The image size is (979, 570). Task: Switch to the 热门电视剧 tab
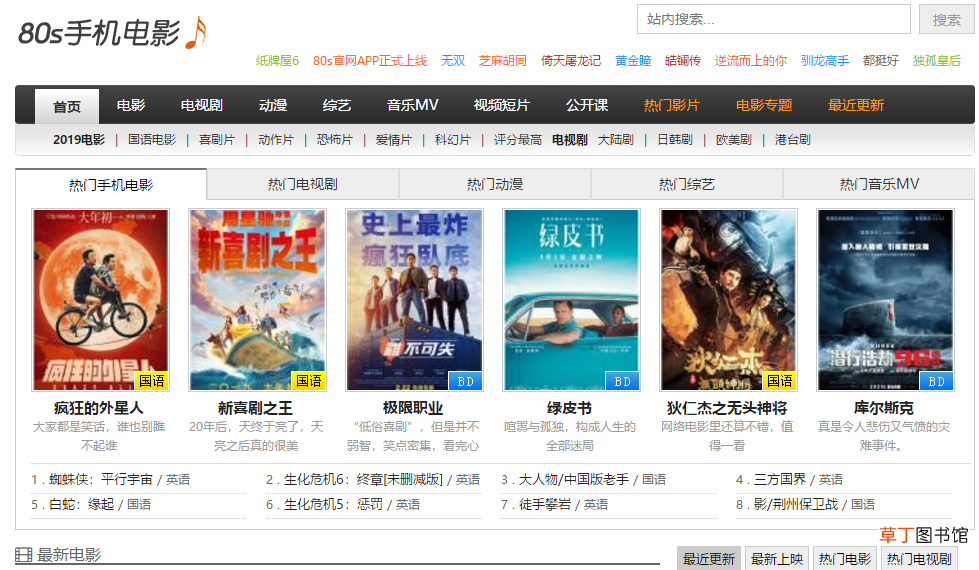[x=303, y=185]
